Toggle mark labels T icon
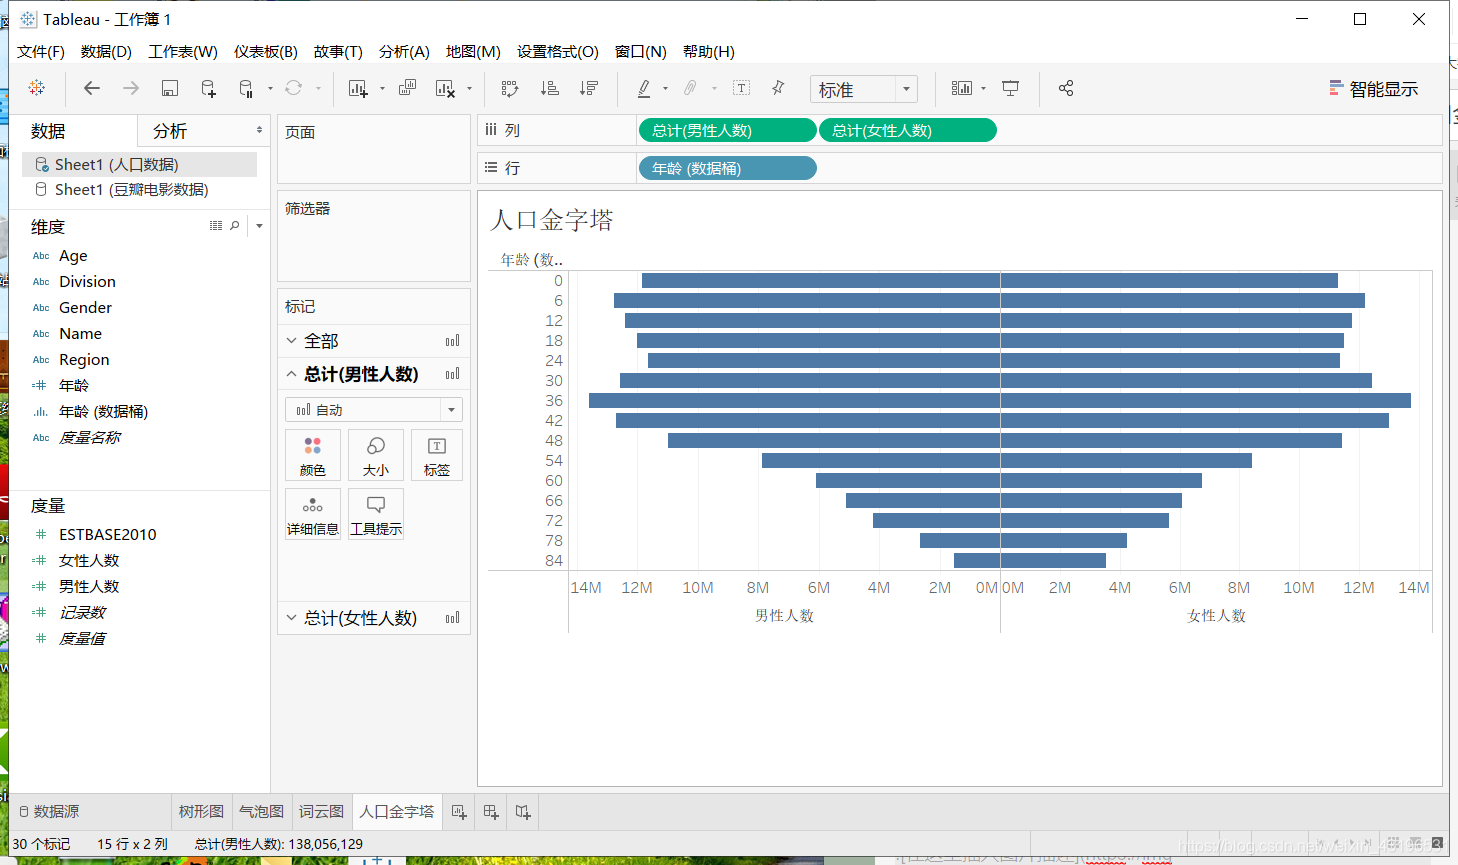 [x=741, y=88]
